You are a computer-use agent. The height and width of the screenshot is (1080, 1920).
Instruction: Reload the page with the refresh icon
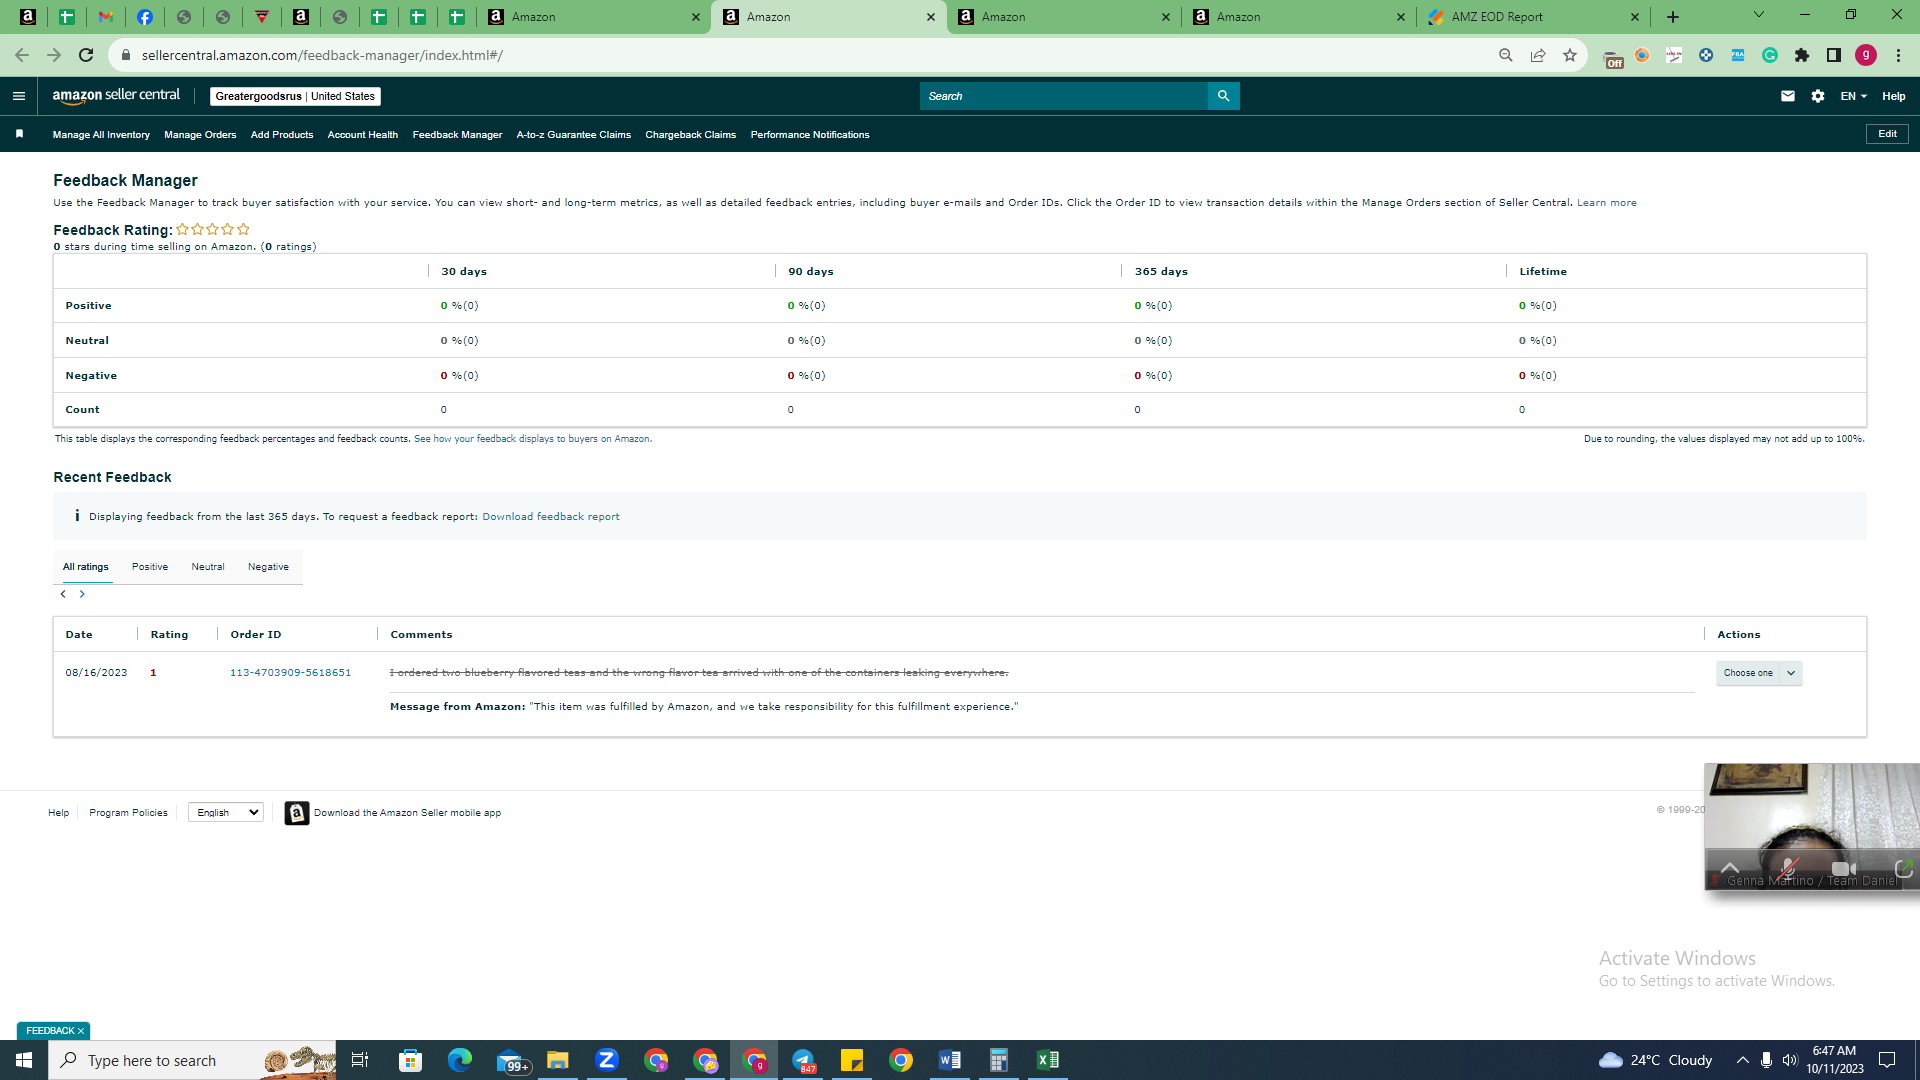86,55
